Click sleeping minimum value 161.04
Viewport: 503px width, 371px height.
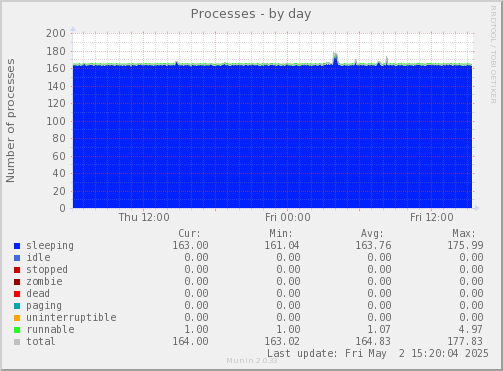point(282,245)
